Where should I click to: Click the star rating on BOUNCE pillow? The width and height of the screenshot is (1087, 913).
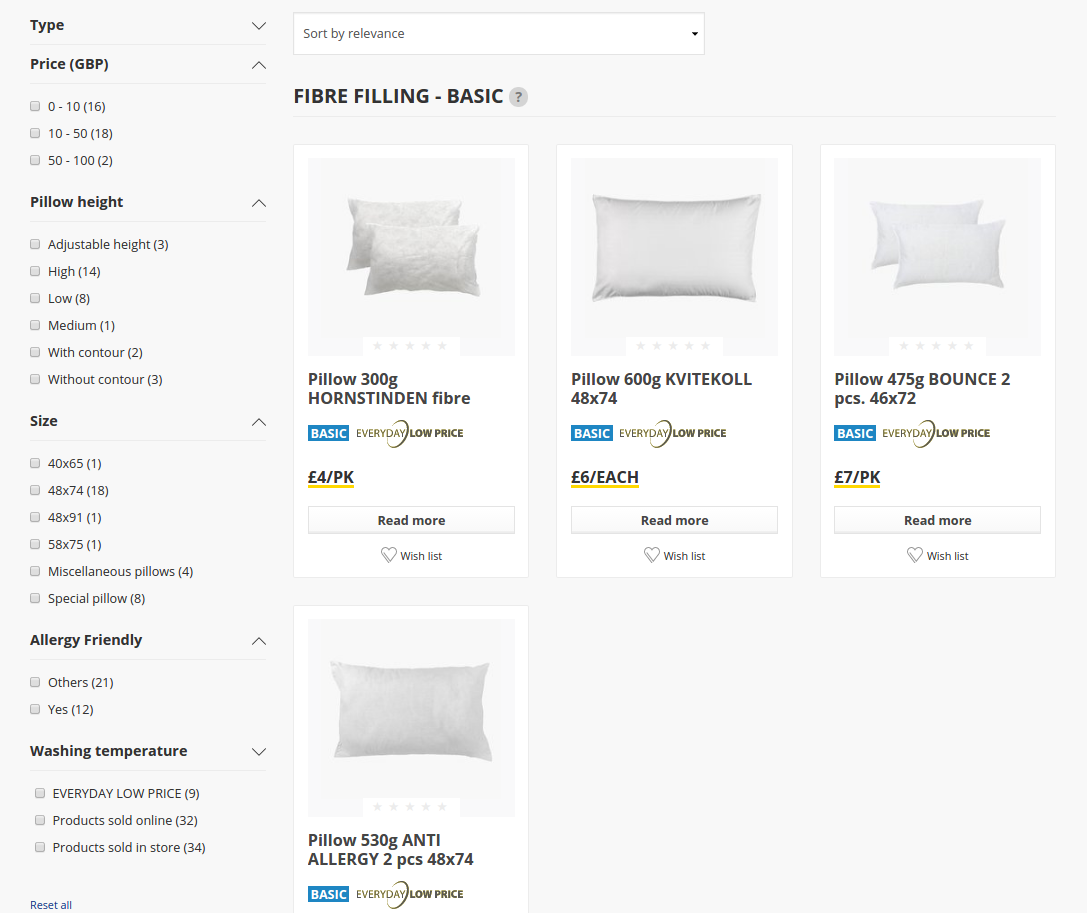(937, 345)
